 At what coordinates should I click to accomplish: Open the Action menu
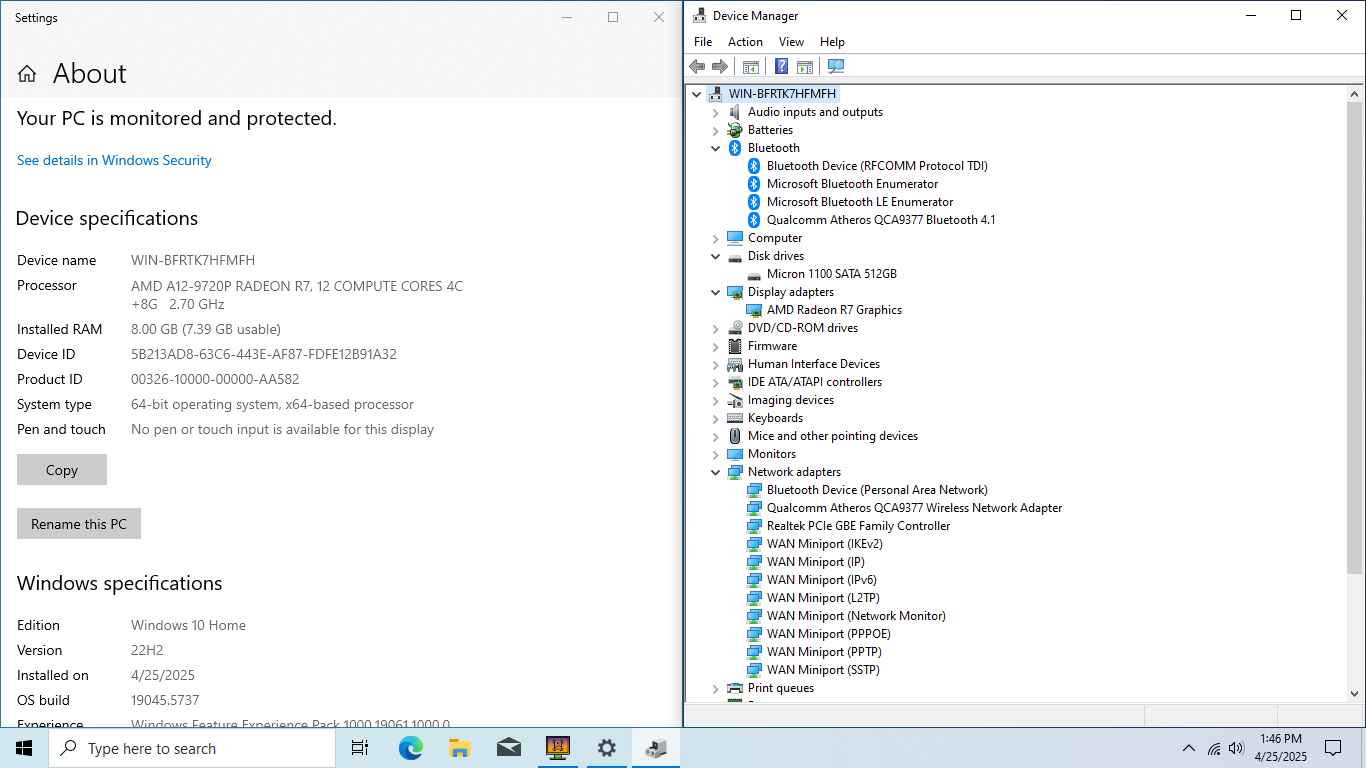745,42
